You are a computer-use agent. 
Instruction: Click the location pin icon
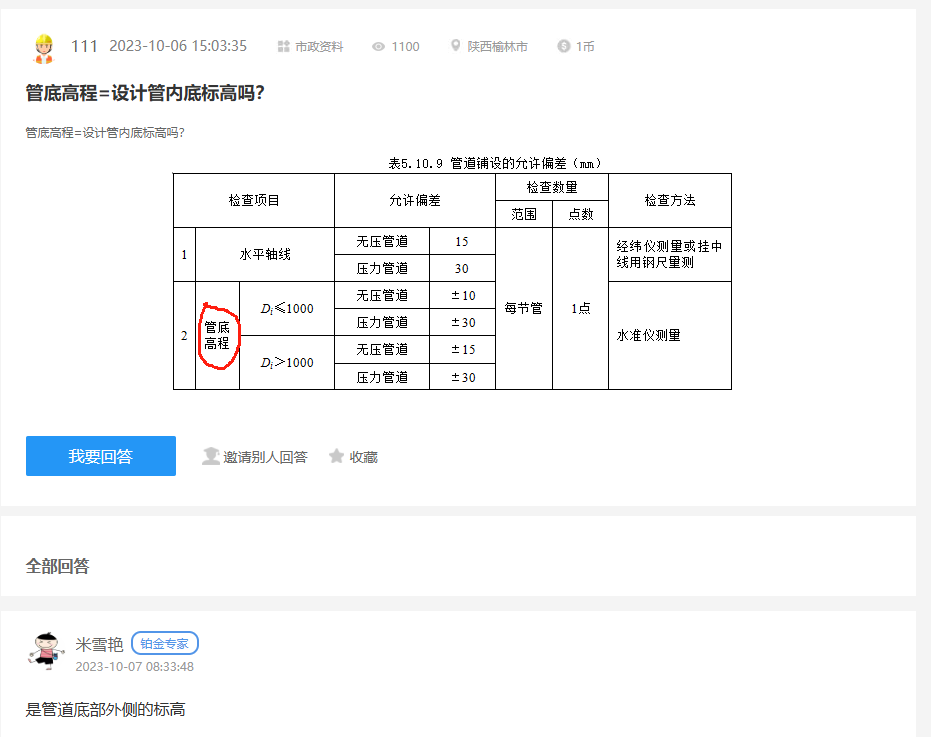[x=456, y=47]
